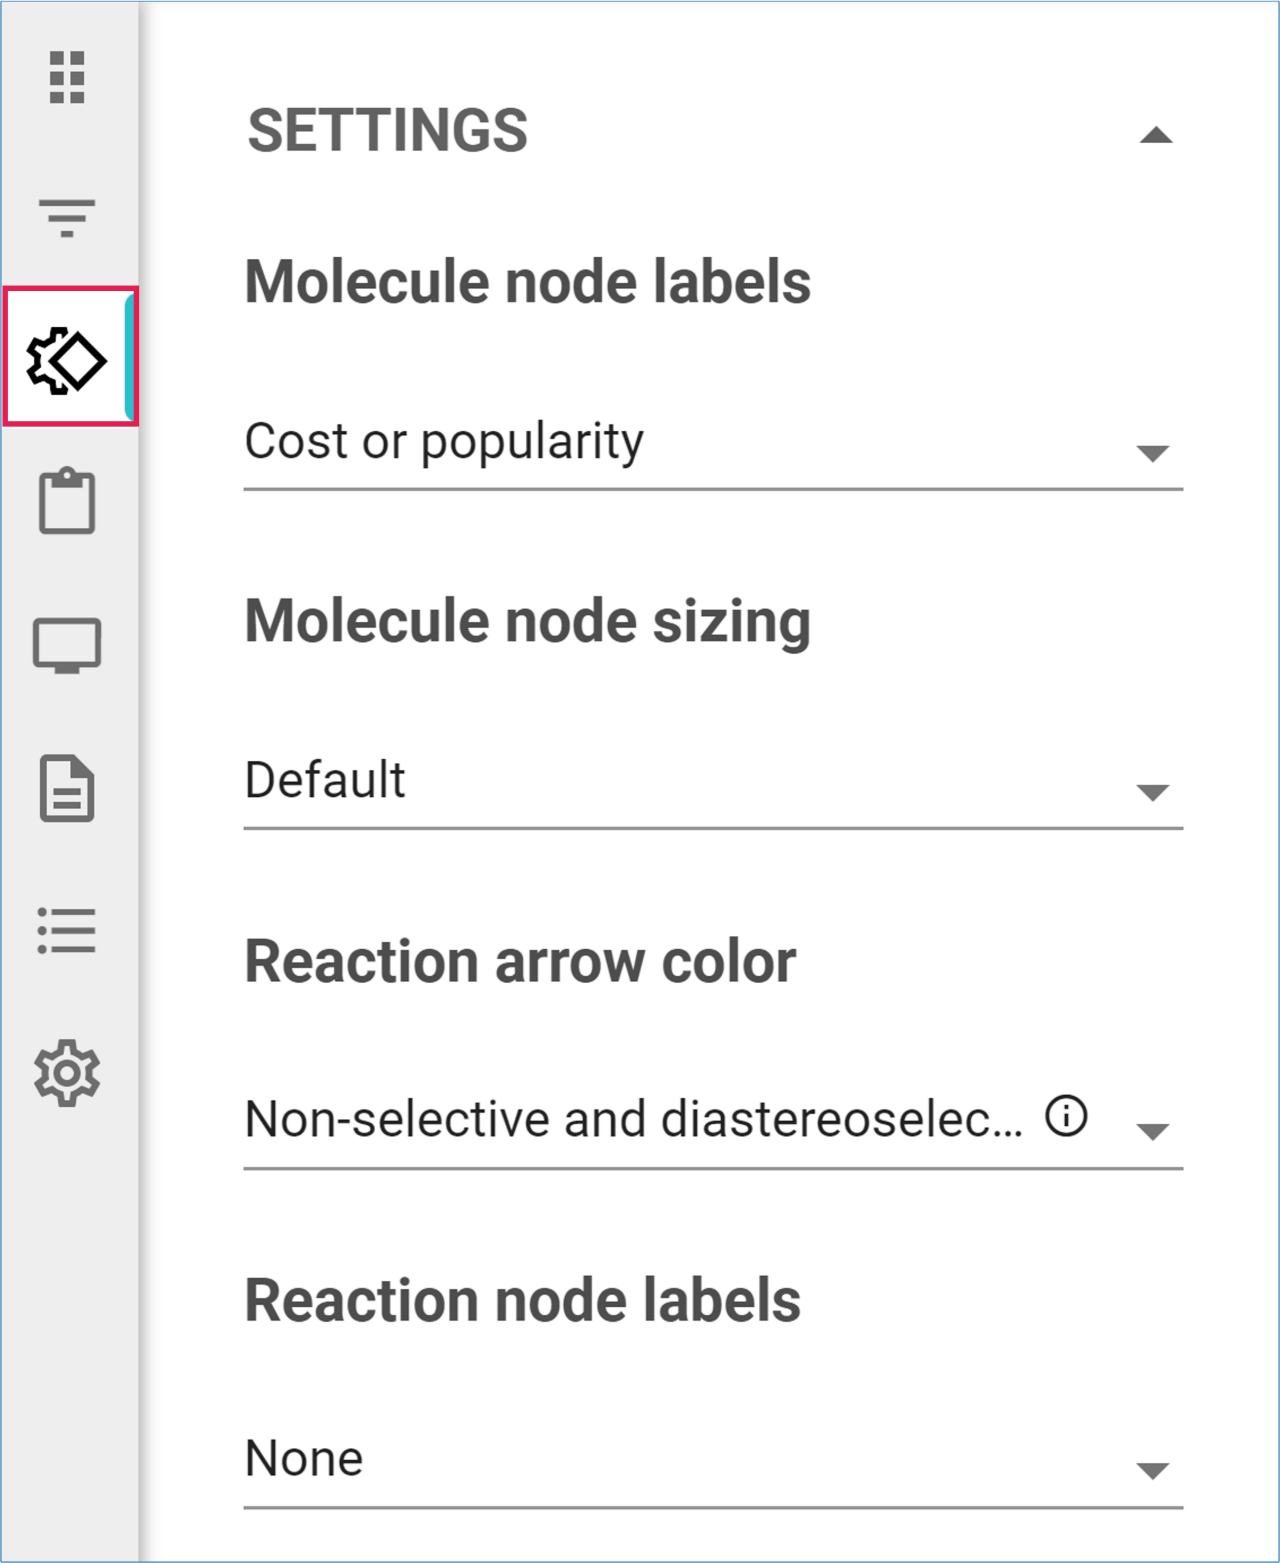Click the bulleted list icon in sidebar
This screenshot has height=1563, width=1280.
67,930
